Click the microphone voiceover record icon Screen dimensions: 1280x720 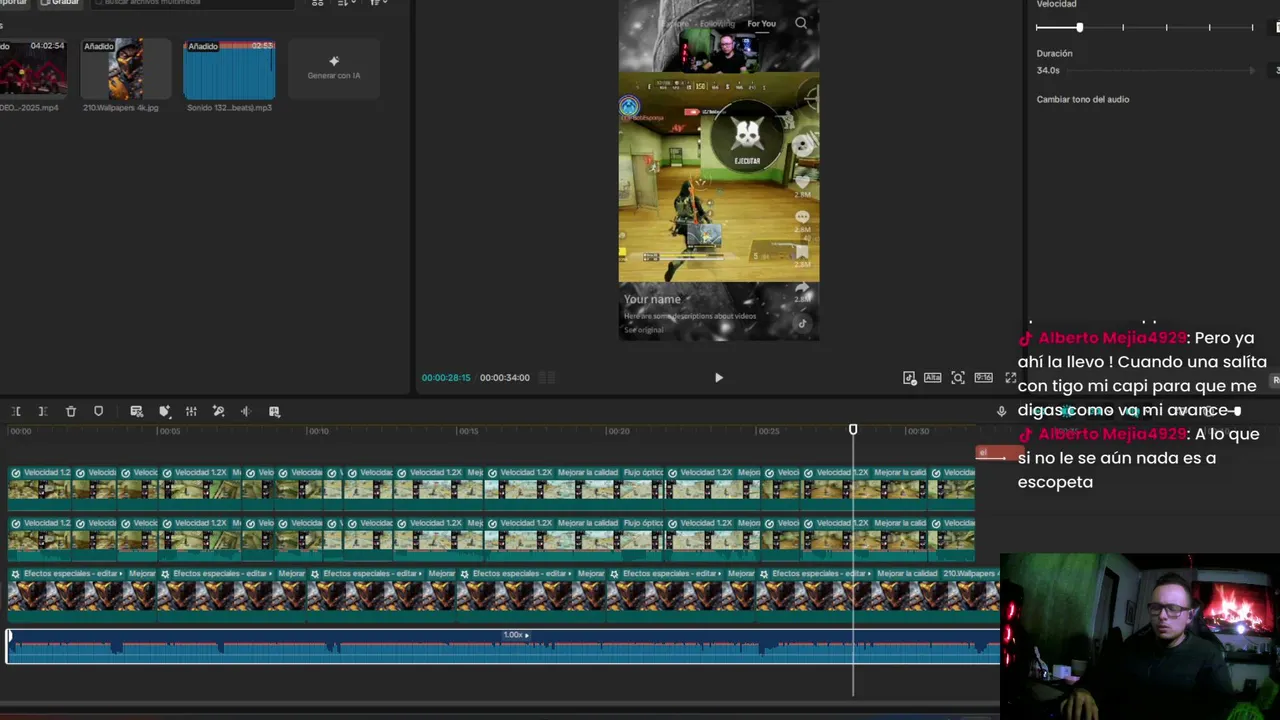[x=1001, y=411]
